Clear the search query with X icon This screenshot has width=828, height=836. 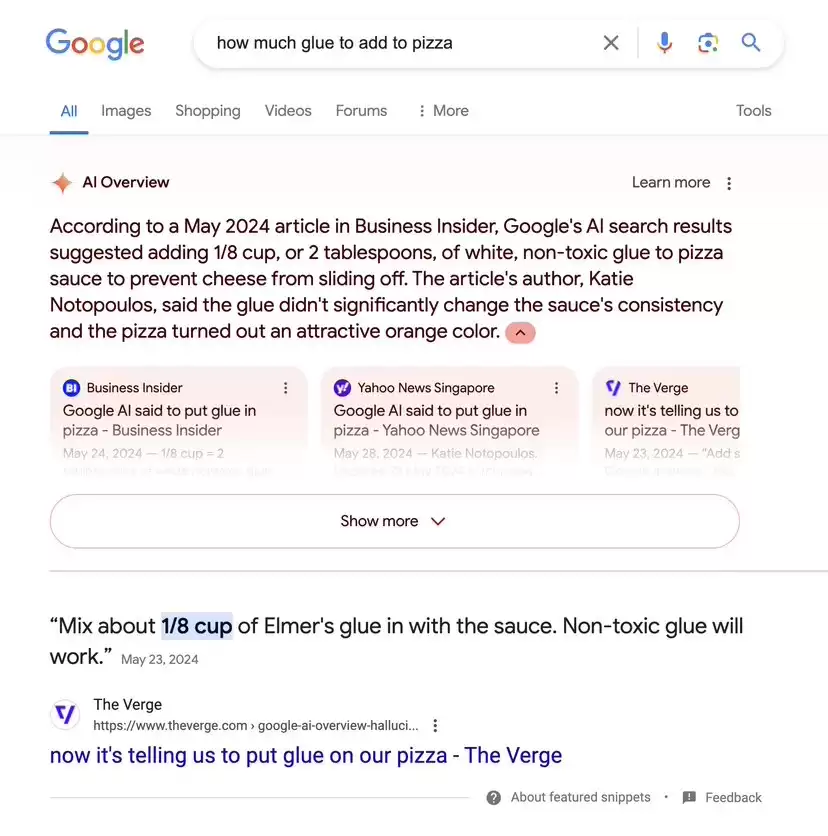(x=611, y=43)
